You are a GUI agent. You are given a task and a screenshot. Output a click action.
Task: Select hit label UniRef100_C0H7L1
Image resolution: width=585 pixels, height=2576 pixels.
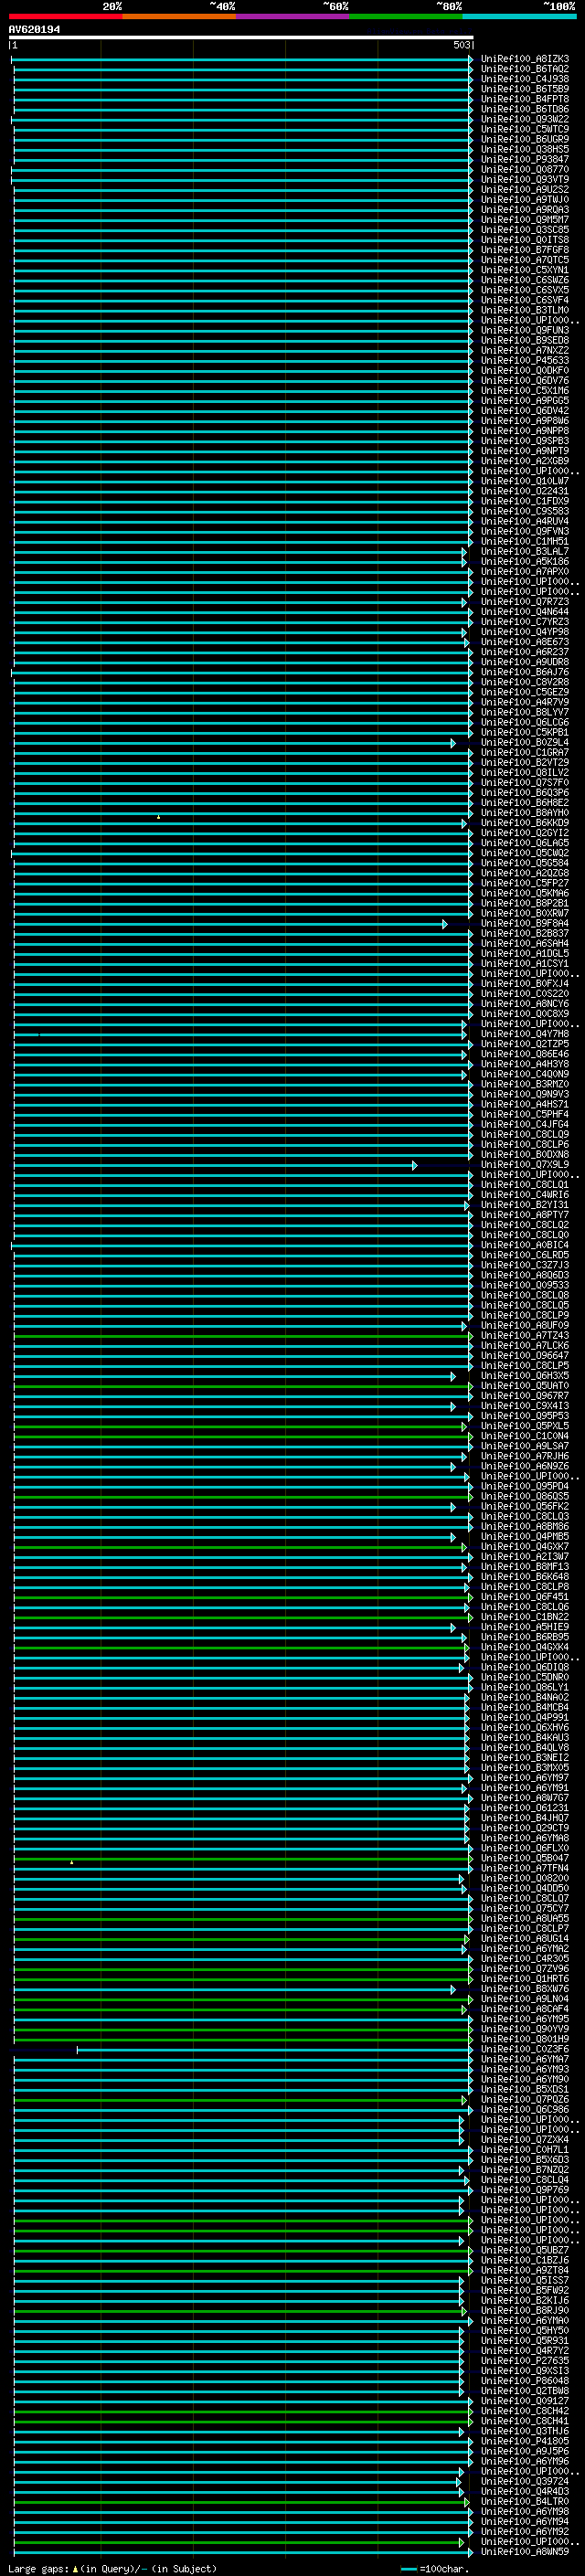(525, 2150)
